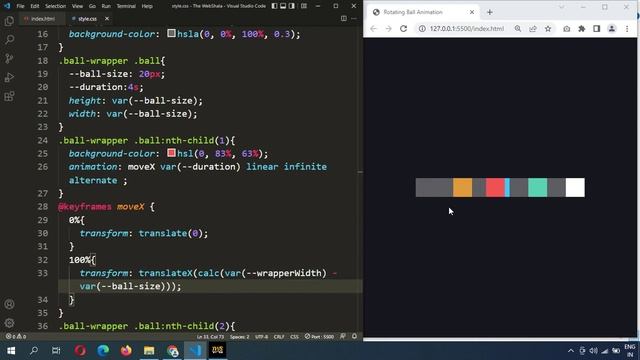Click the editor minimap scrollbar

360,172
